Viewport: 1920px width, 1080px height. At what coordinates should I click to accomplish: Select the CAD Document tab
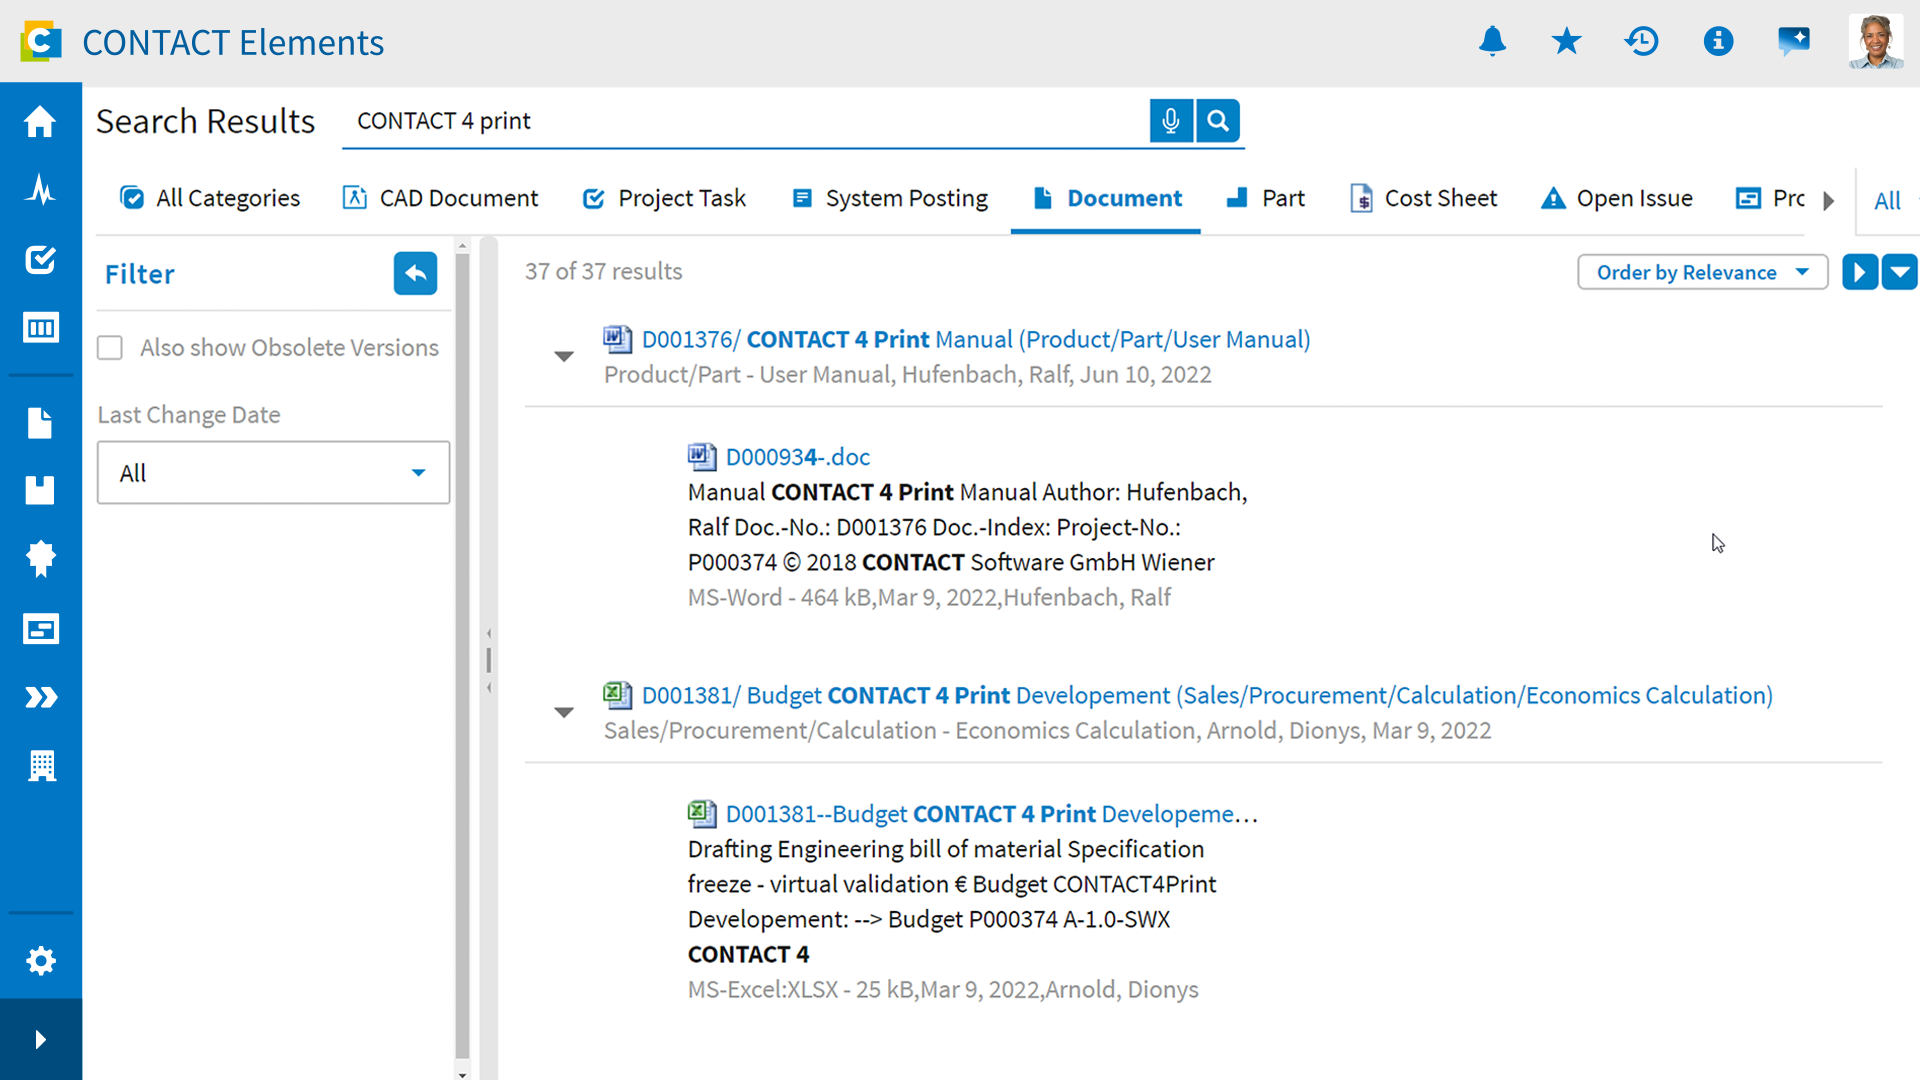[x=440, y=198]
